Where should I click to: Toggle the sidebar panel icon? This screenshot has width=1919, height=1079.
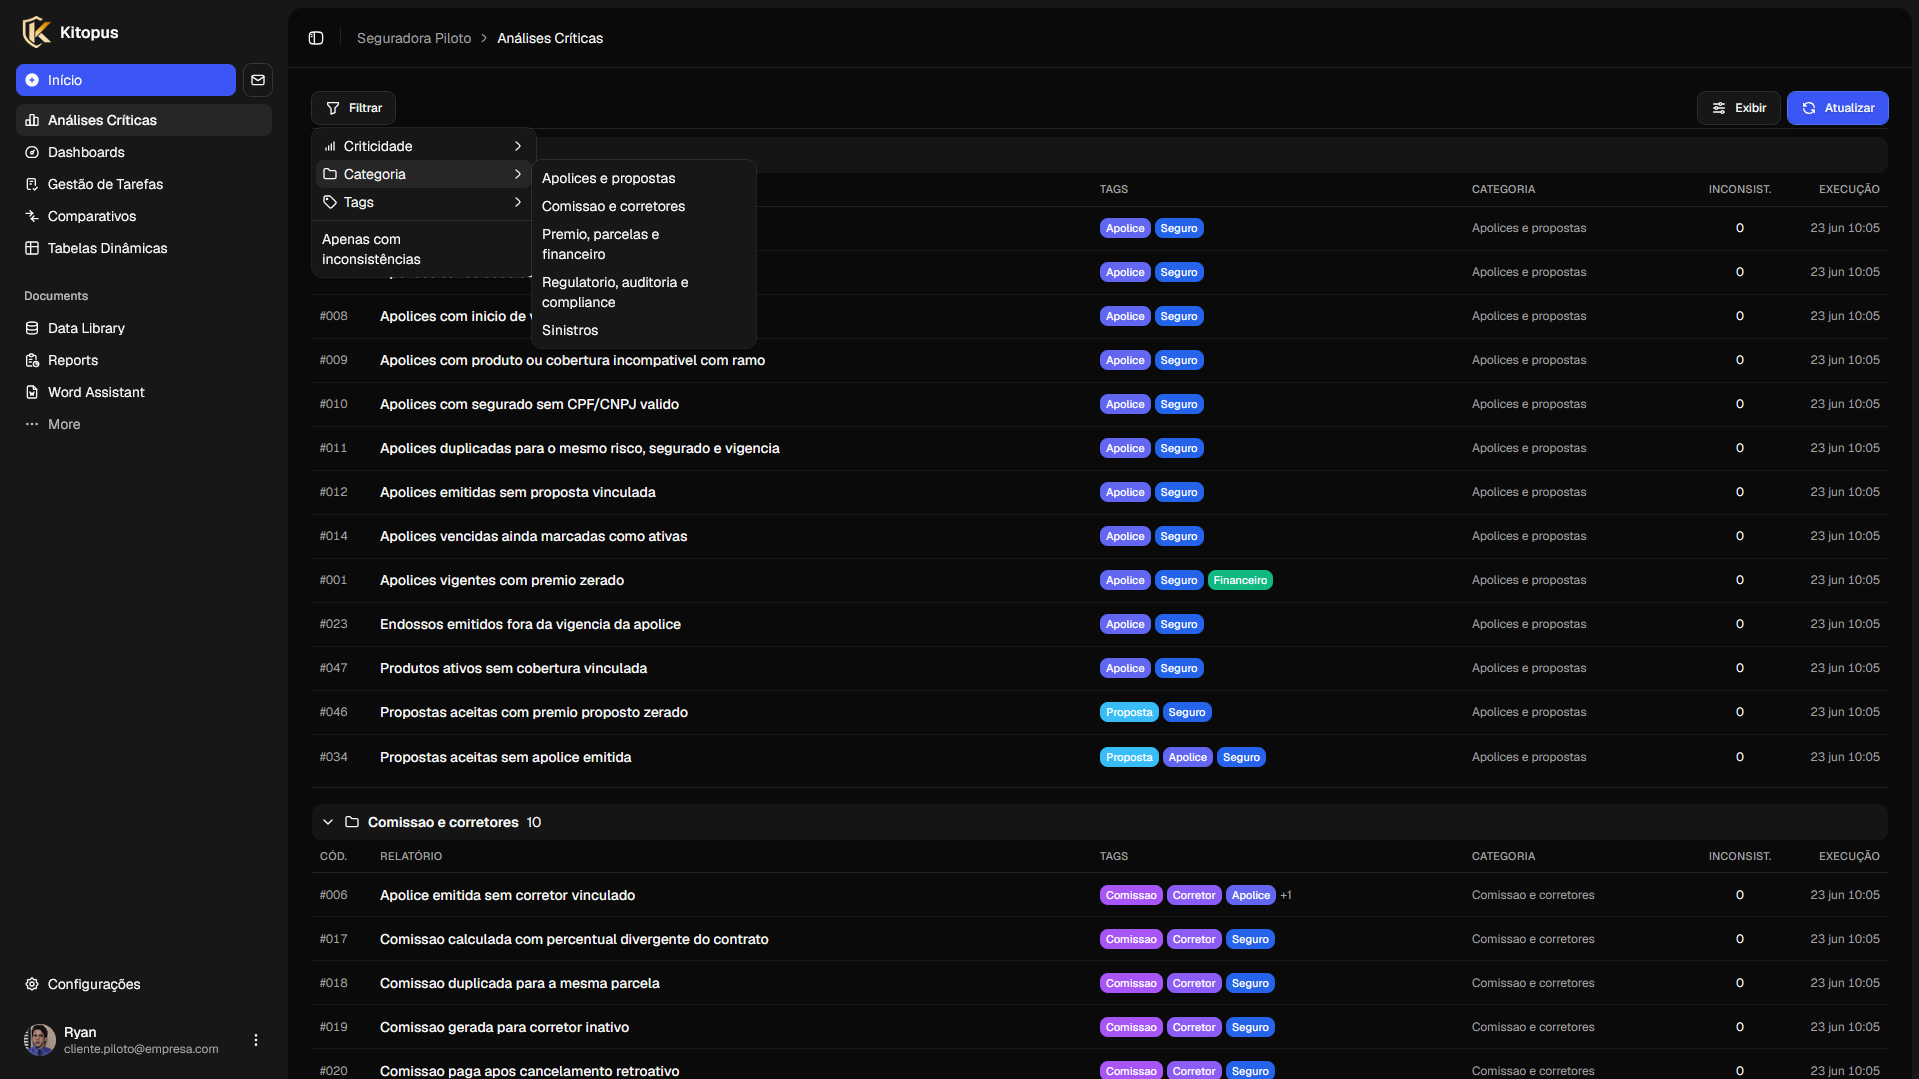pyautogui.click(x=316, y=38)
